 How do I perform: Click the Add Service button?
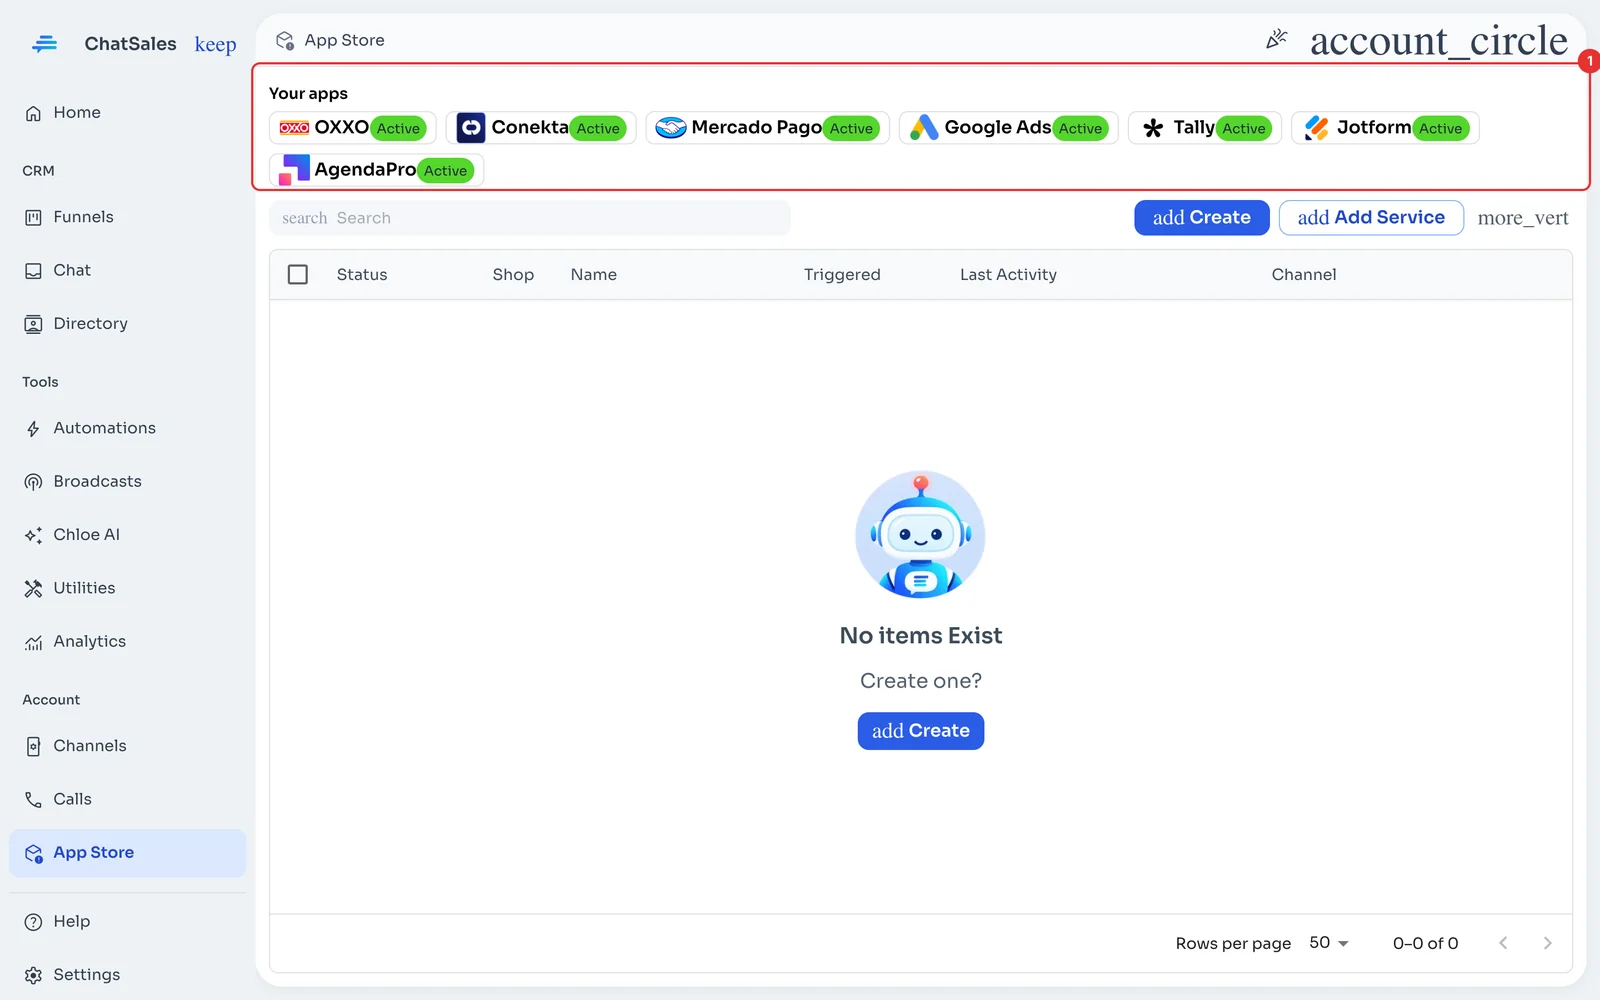tap(1371, 218)
